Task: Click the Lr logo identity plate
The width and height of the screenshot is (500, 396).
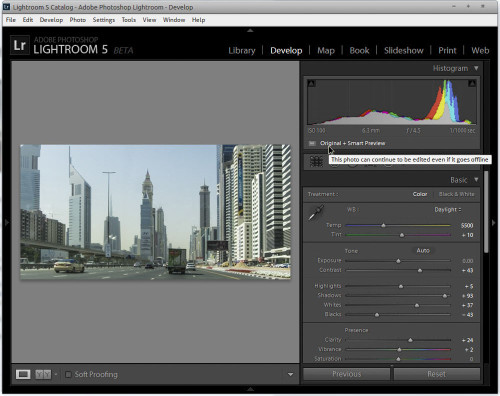Action: [x=20, y=45]
